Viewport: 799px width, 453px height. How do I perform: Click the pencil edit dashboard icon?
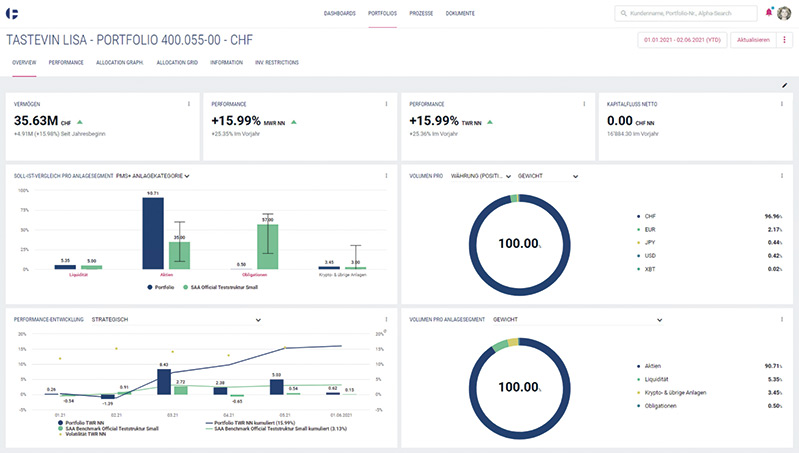click(784, 85)
